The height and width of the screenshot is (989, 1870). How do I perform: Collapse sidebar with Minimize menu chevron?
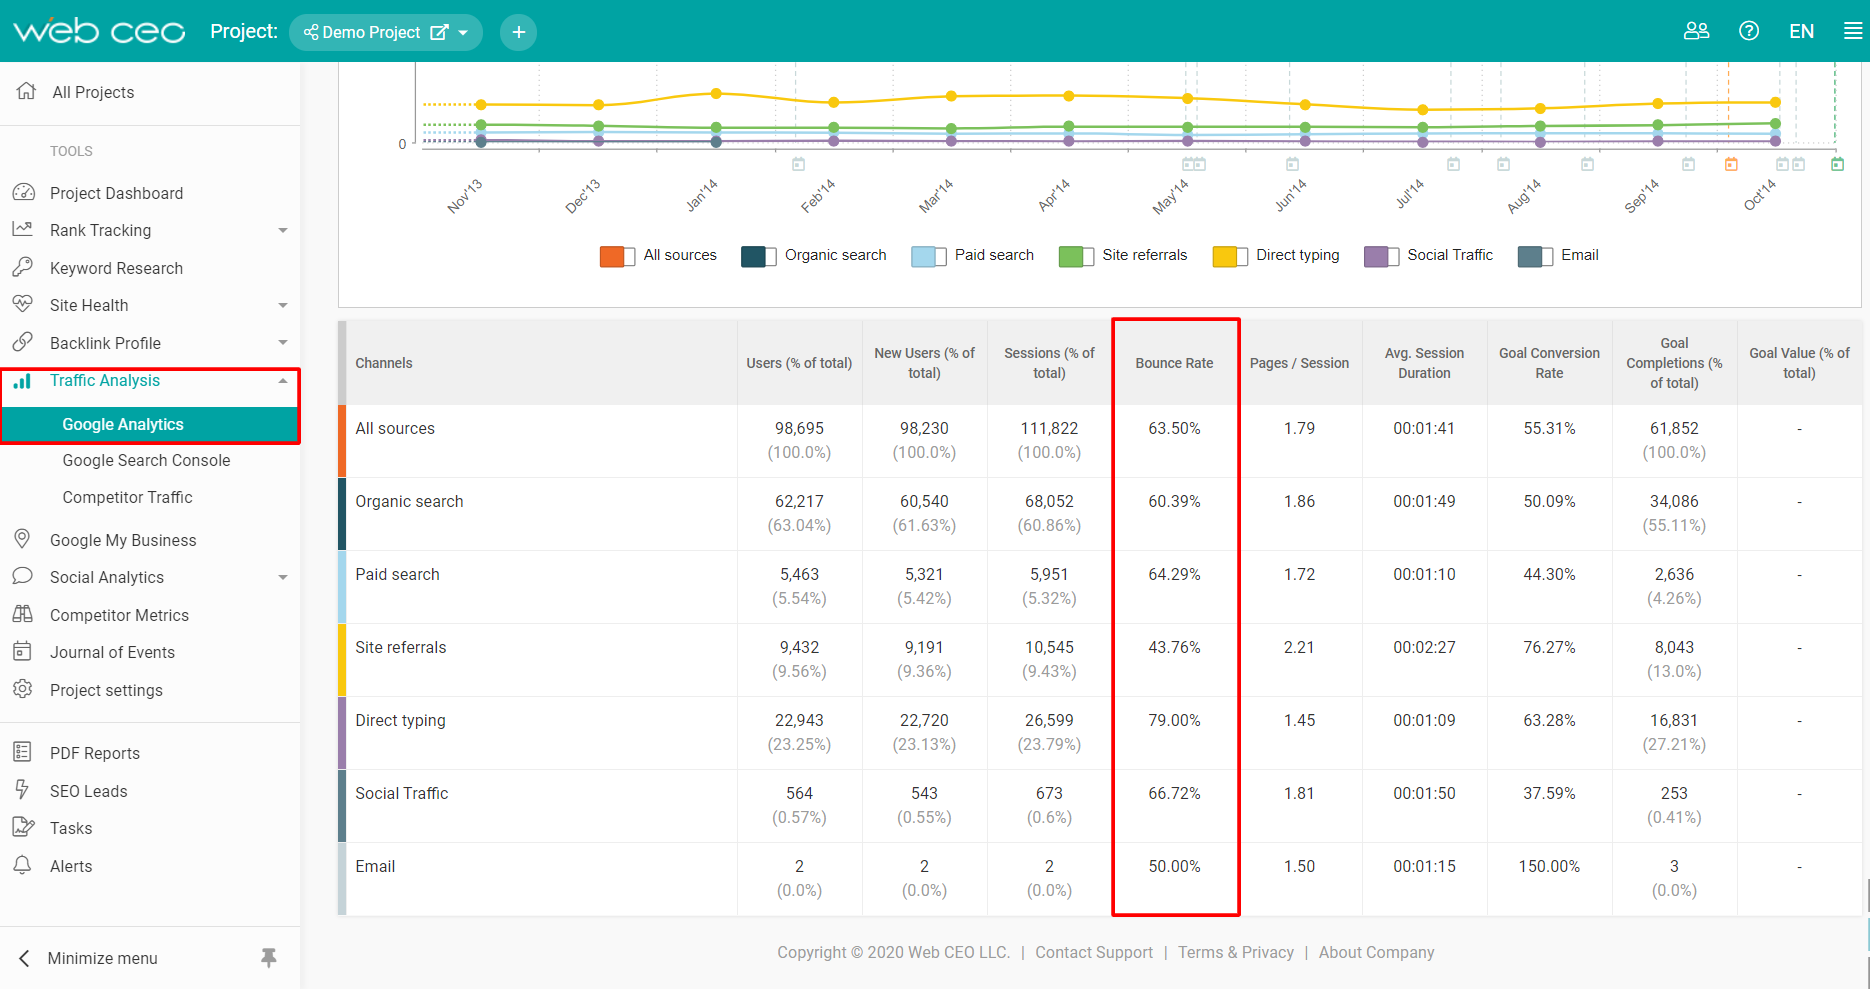(25, 958)
